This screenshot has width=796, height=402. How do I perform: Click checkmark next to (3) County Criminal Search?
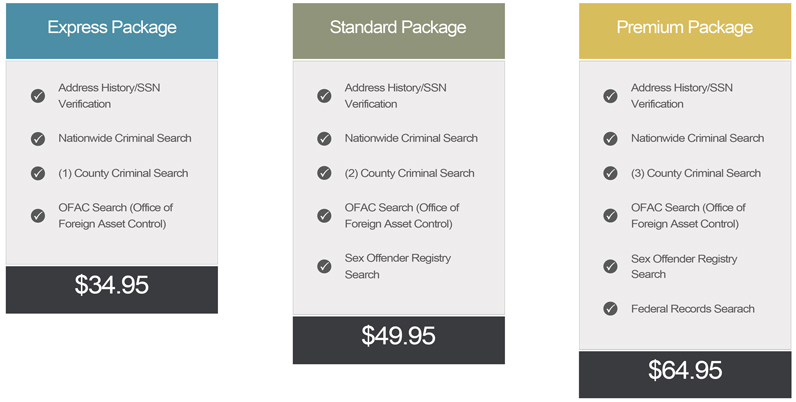click(610, 173)
